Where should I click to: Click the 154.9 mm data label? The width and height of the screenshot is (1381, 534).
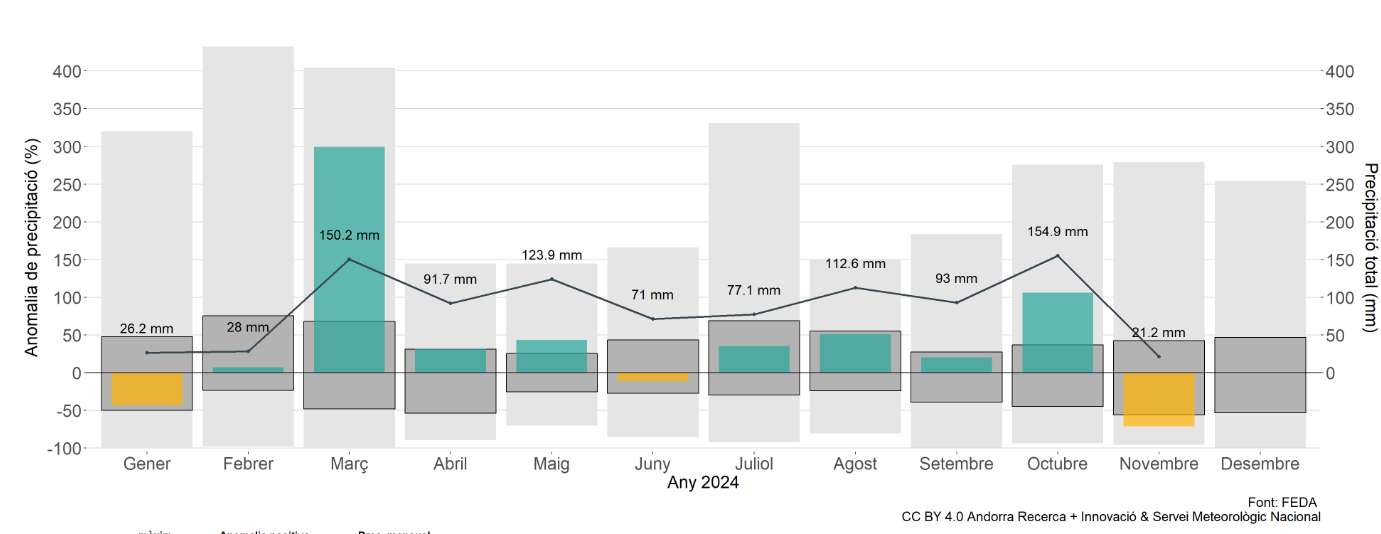pos(1057,231)
